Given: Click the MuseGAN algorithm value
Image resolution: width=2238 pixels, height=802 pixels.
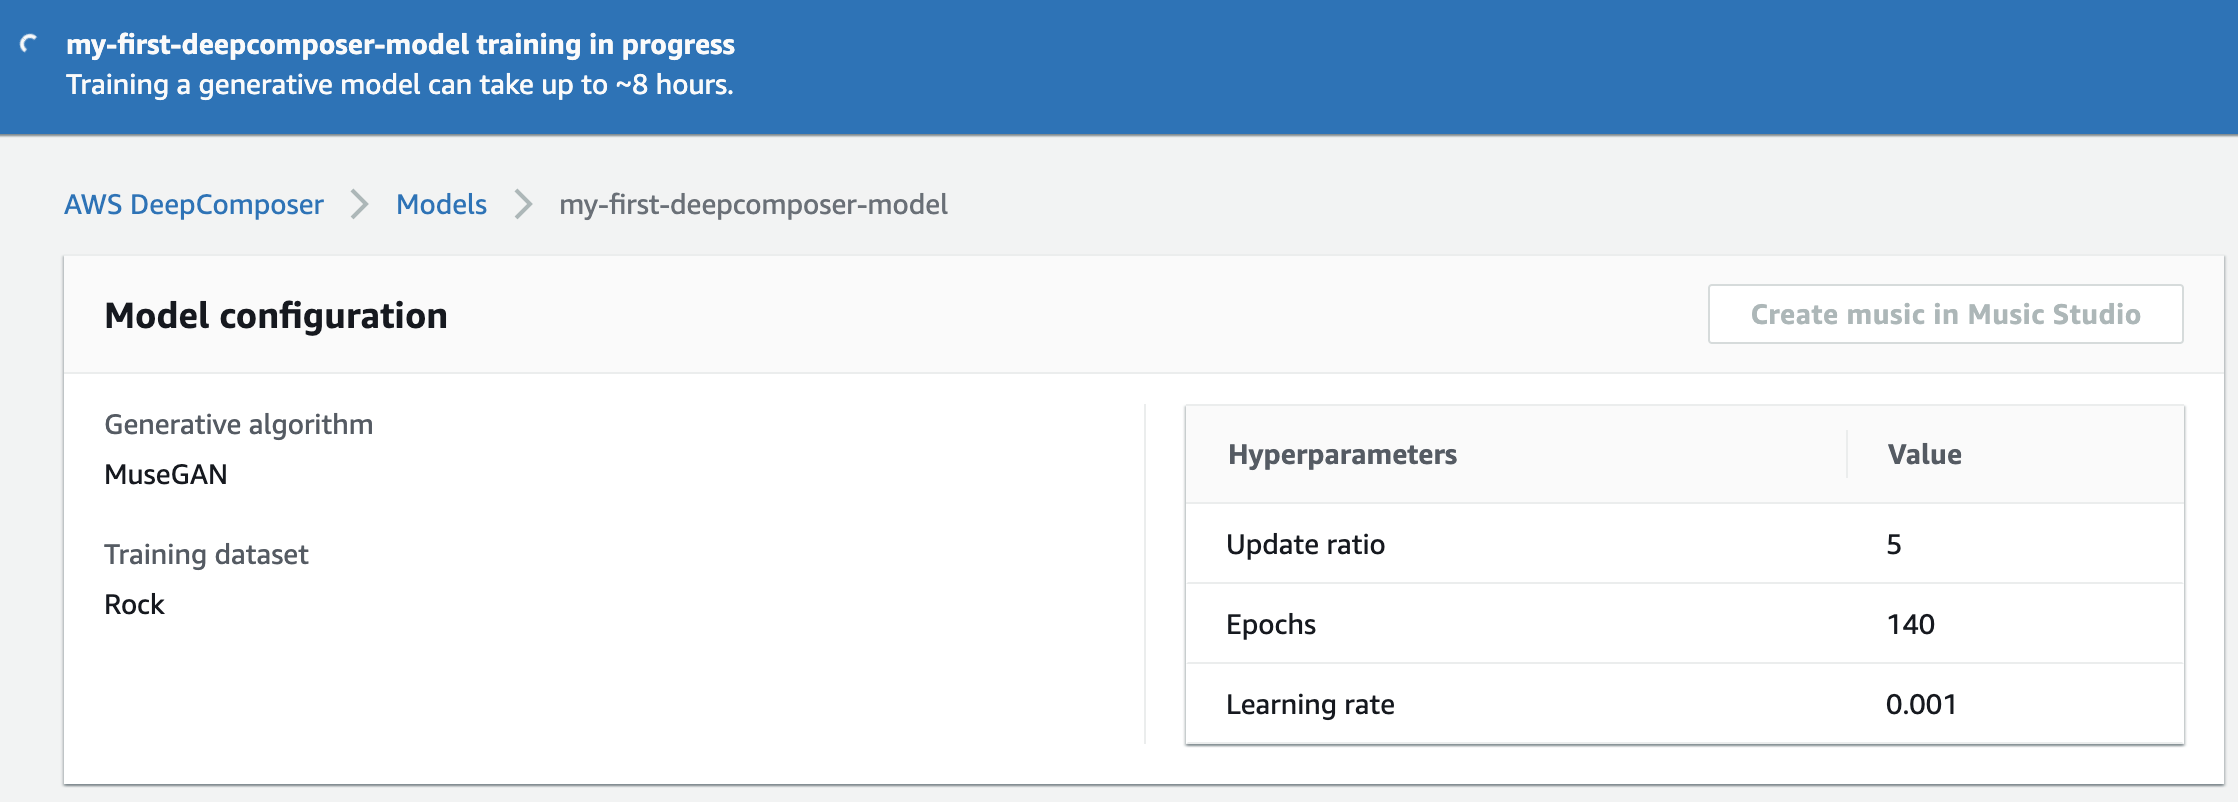Looking at the screenshot, I should pos(166,475).
